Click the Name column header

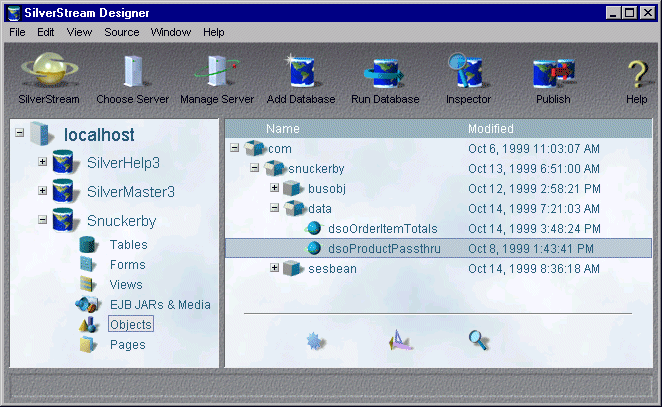(x=283, y=129)
